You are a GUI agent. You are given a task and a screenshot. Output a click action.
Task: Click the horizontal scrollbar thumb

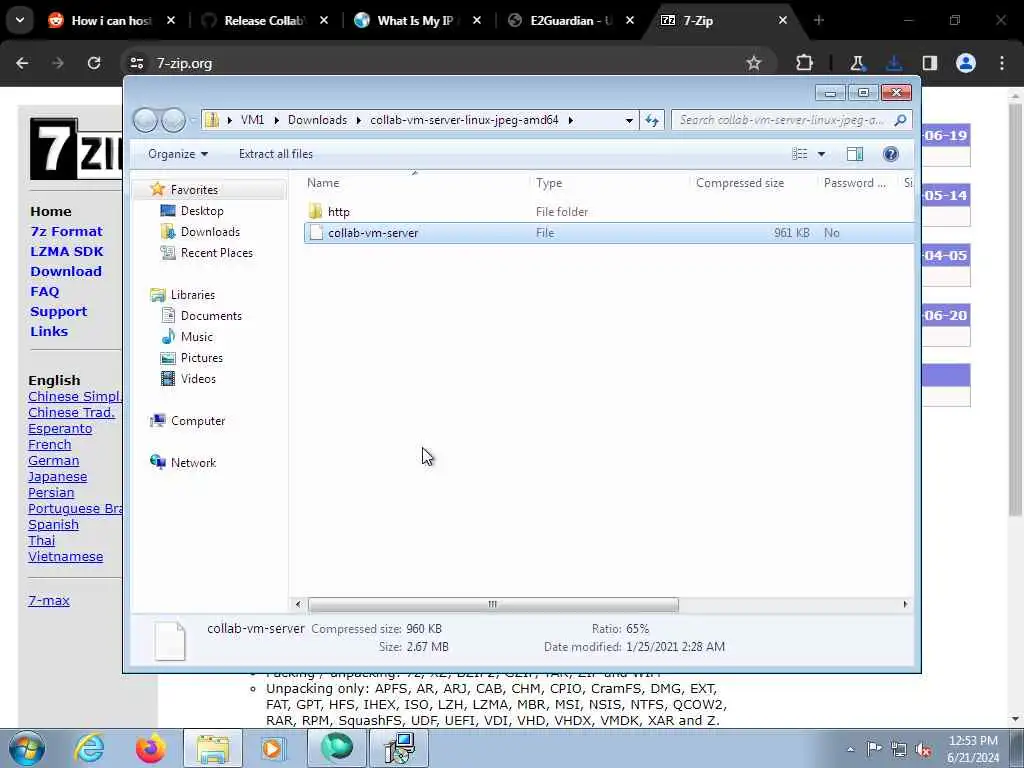point(493,604)
